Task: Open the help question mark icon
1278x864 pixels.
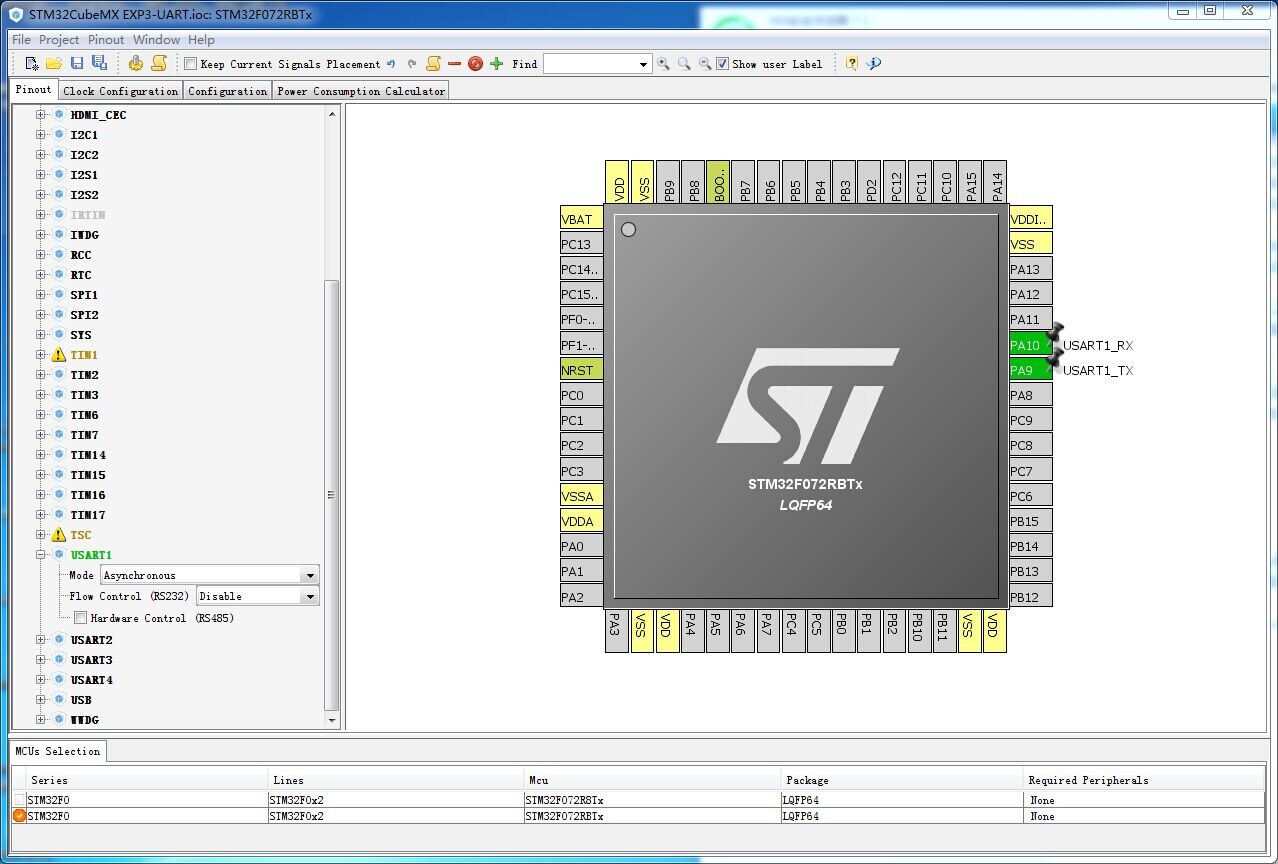Action: click(851, 64)
